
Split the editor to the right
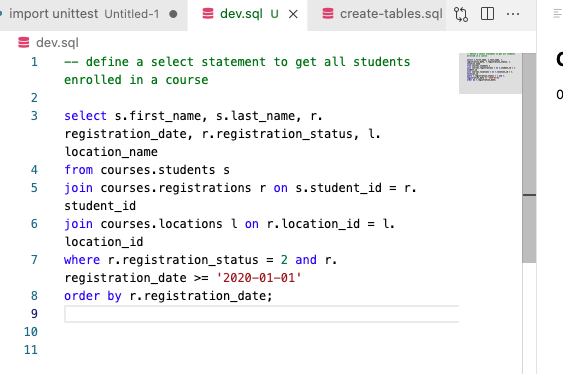487,14
